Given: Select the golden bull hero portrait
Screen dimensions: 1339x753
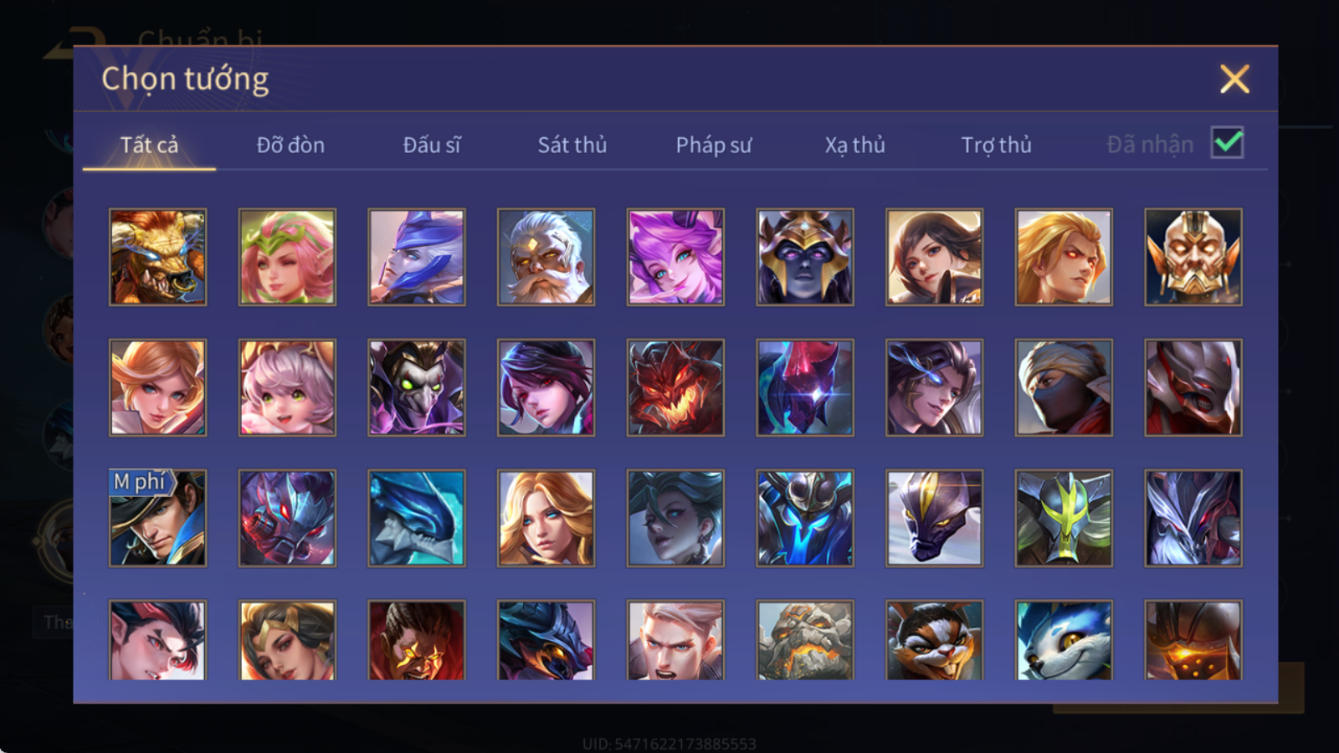Looking at the screenshot, I should [158, 257].
